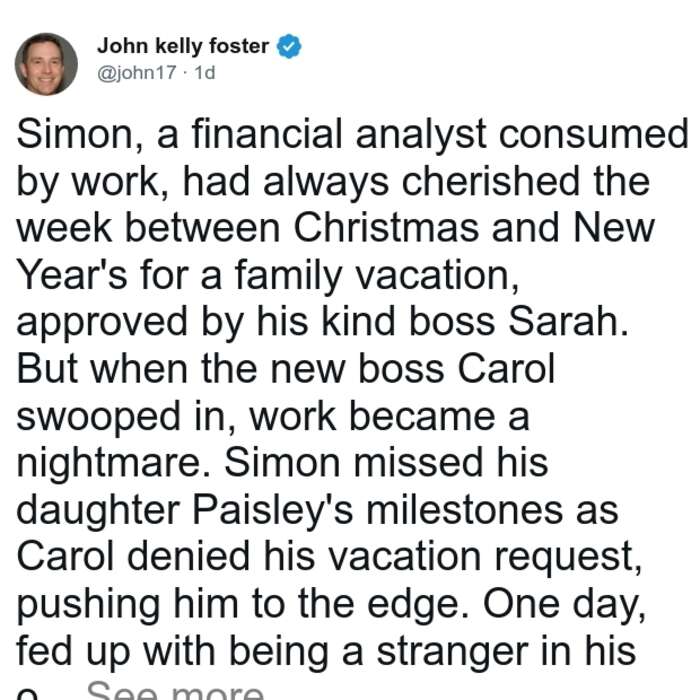Open John kelly foster's profile avatar
This screenshot has width=700, height=700.
click(46, 64)
